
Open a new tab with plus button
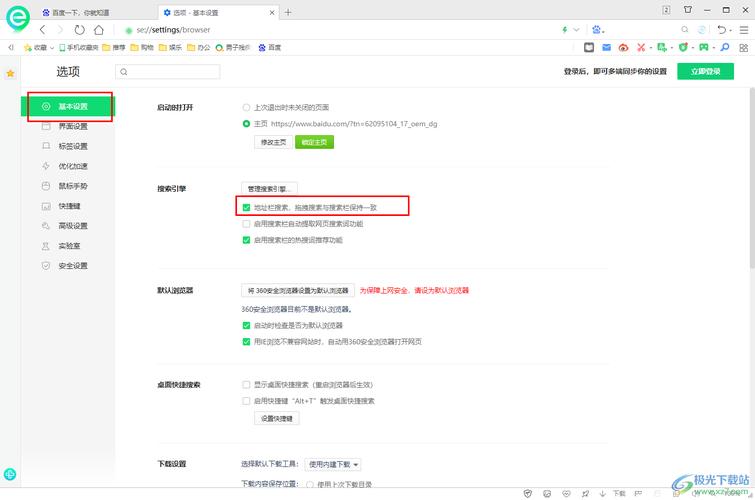[x=288, y=13]
